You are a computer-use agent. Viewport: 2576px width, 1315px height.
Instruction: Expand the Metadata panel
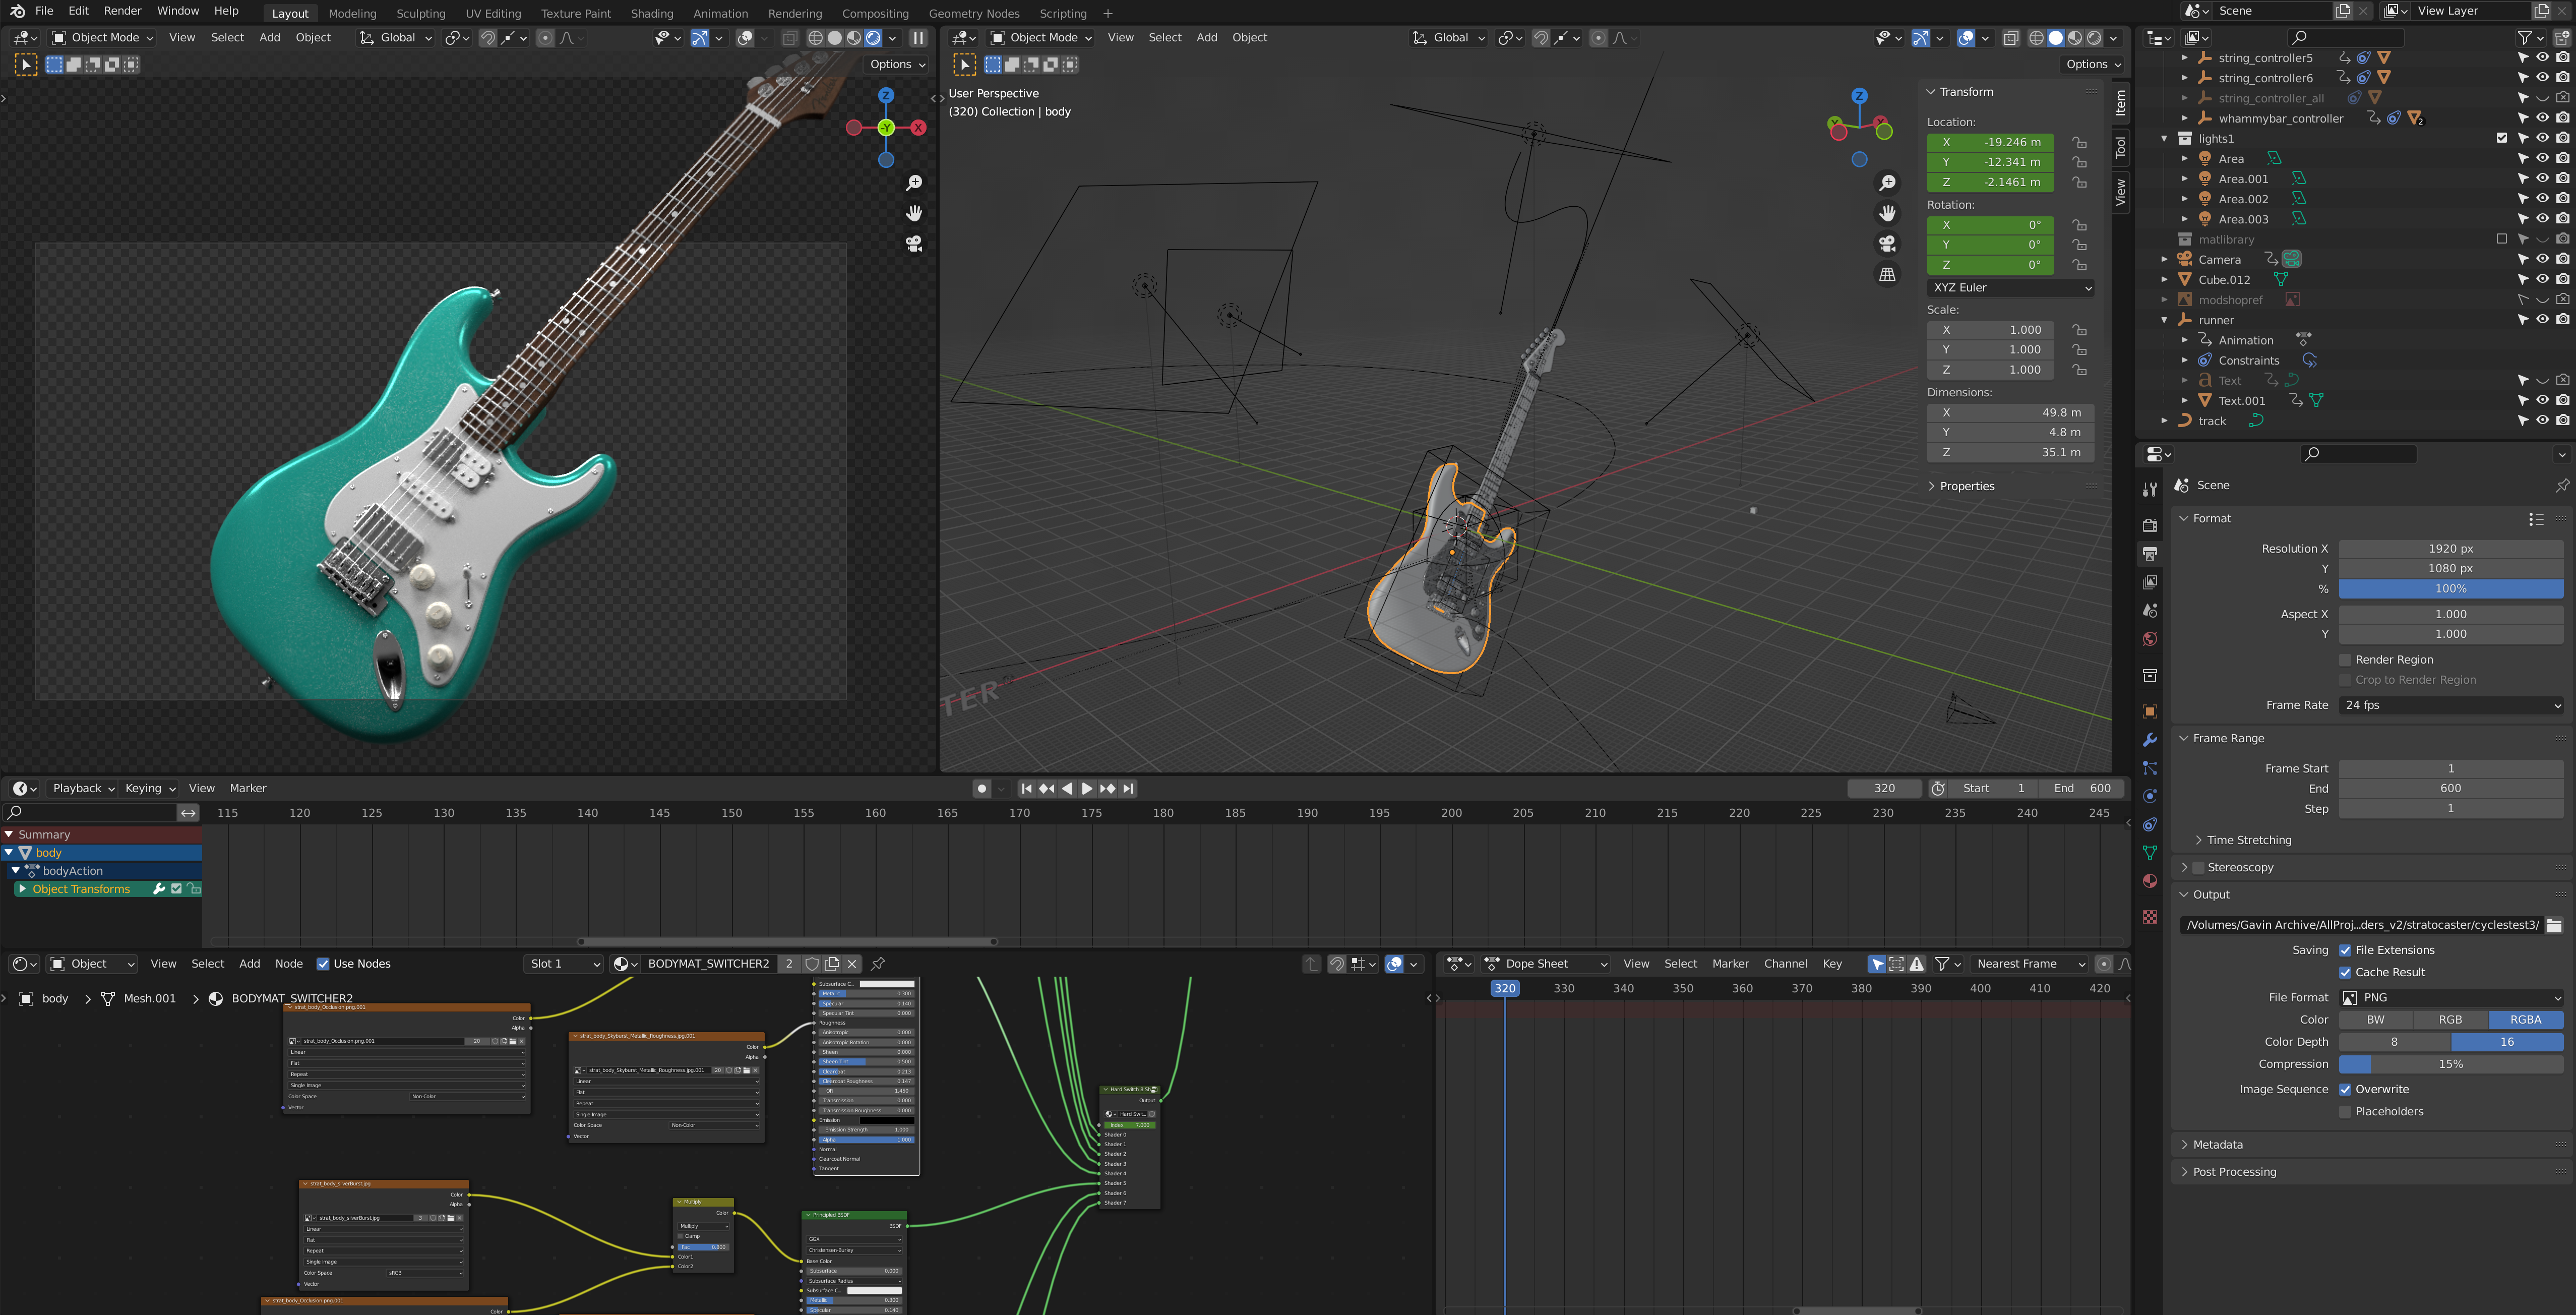(x=2217, y=1144)
